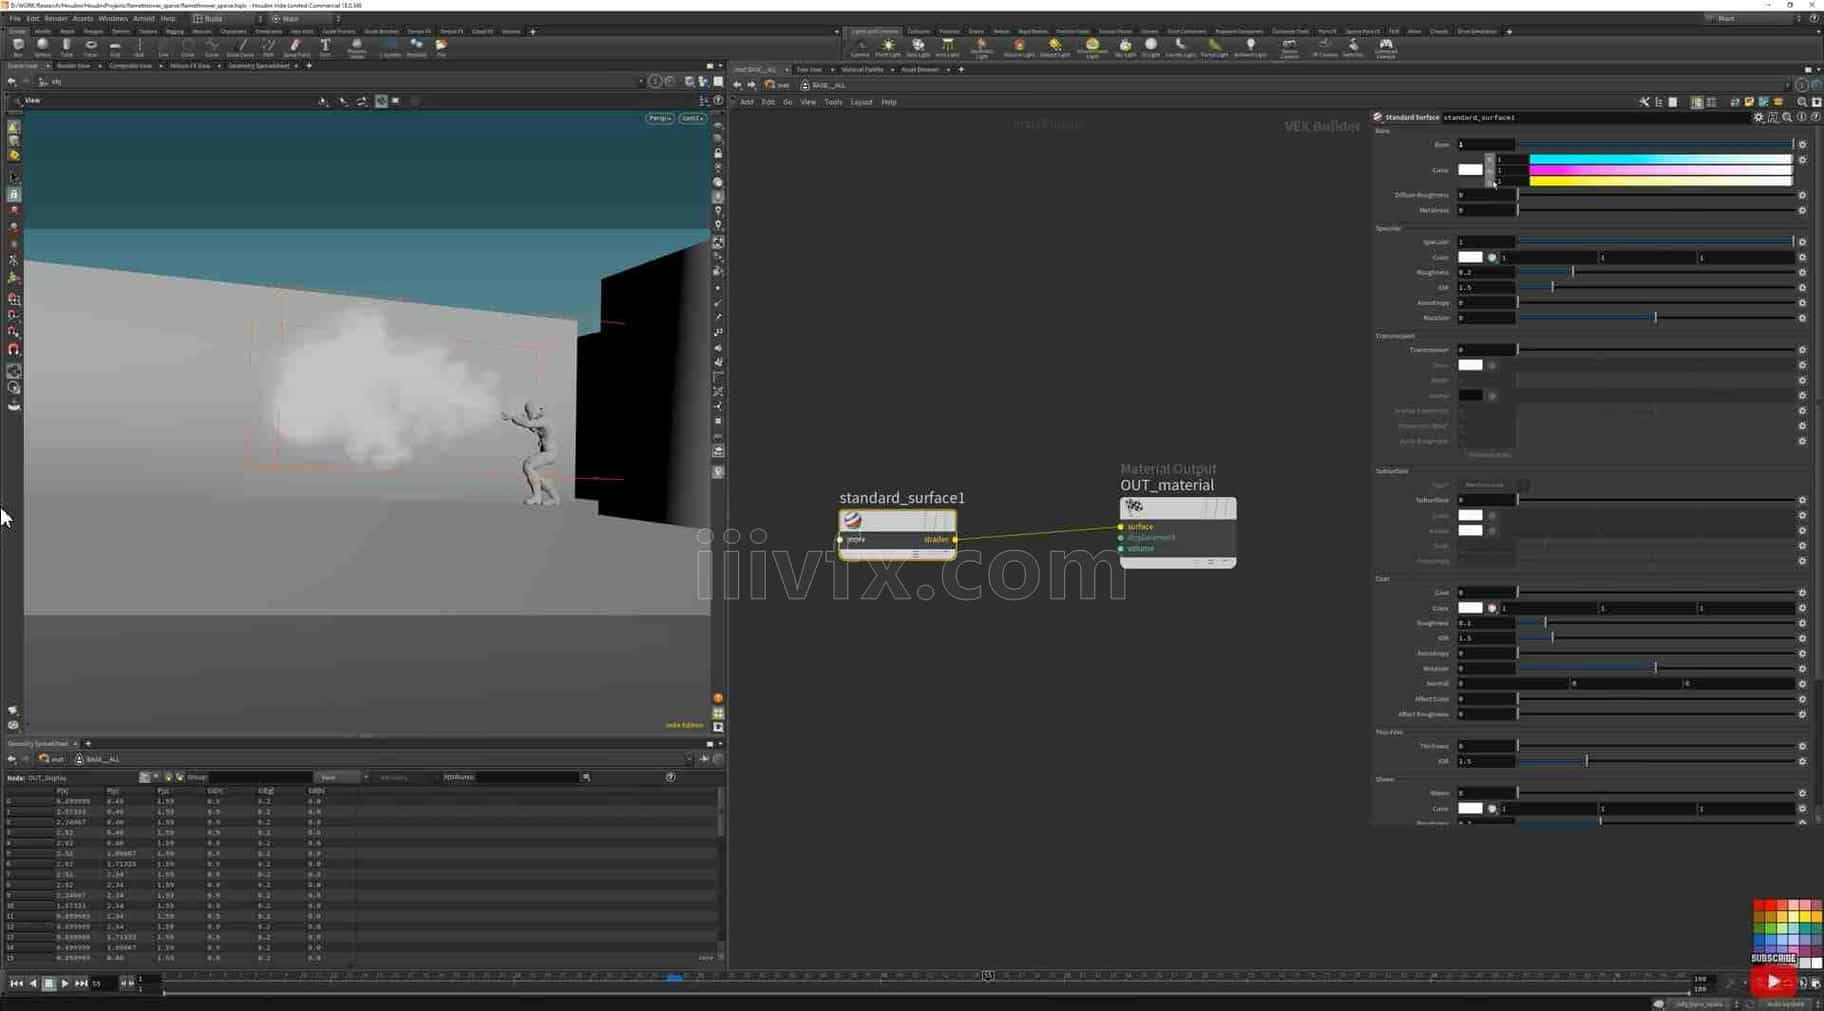Expand the cam1 camera menu

pos(692,118)
